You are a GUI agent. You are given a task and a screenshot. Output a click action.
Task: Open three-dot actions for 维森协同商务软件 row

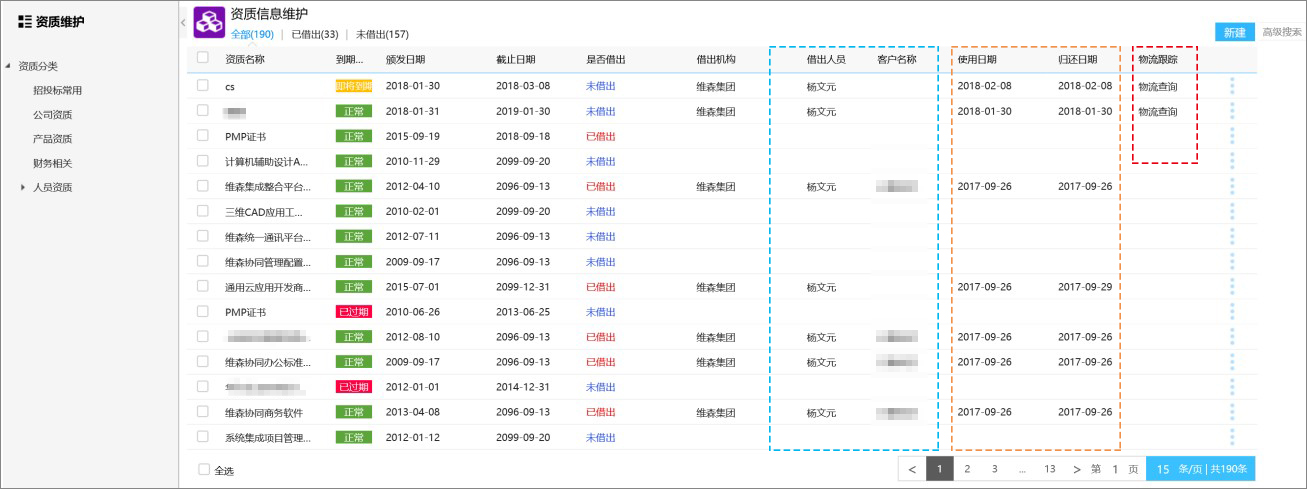coord(1232,412)
